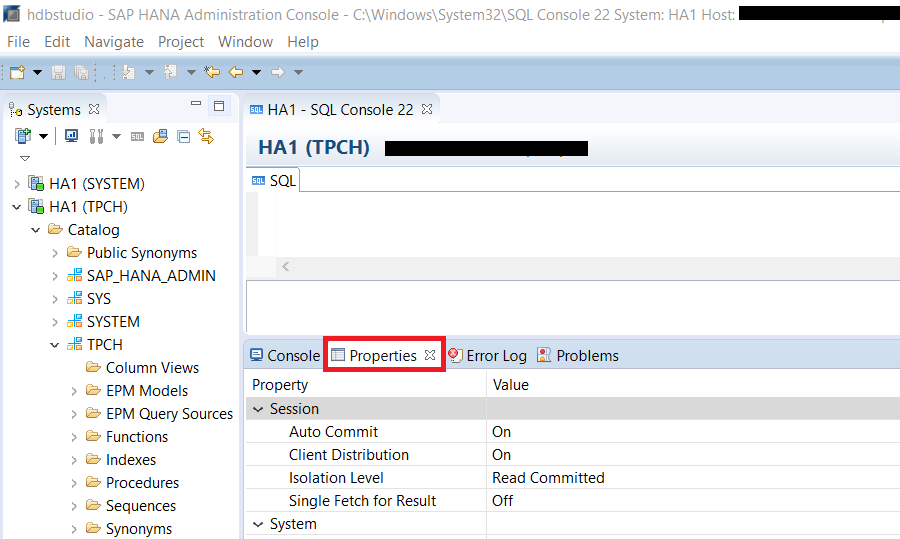Open the File menu
Screen dimensions: 900x539
pos(18,42)
